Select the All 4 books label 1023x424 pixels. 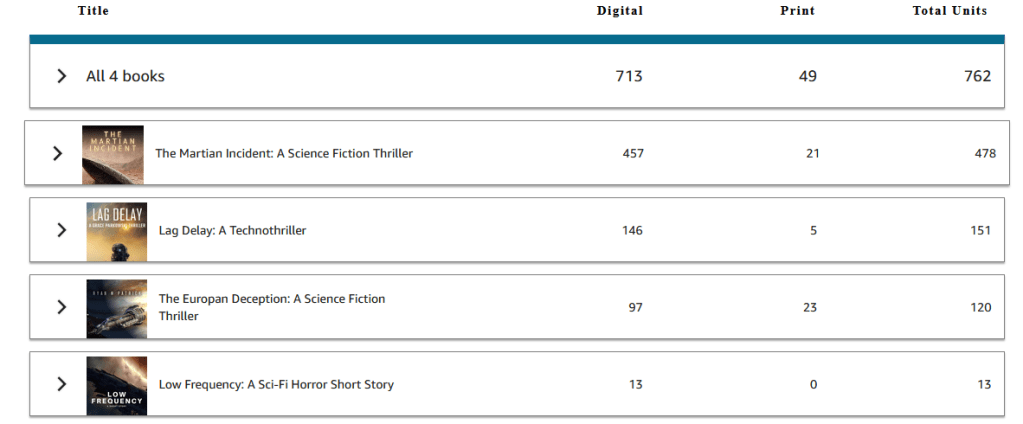(x=125, y=76)
